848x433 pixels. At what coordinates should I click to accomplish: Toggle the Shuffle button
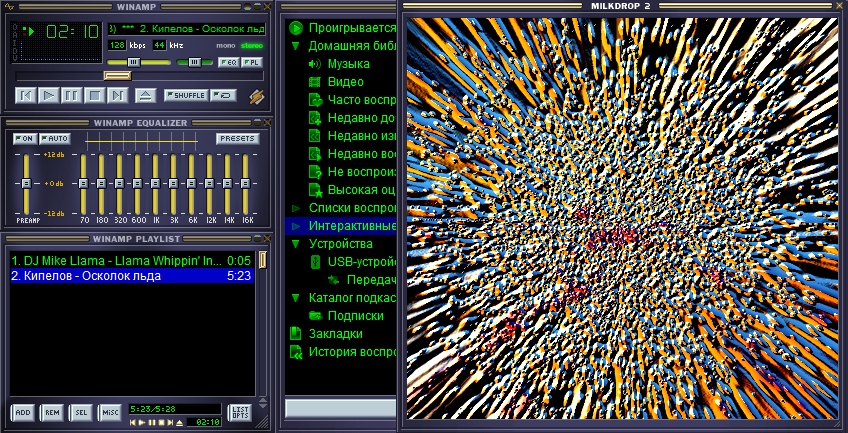pos(186,96)
